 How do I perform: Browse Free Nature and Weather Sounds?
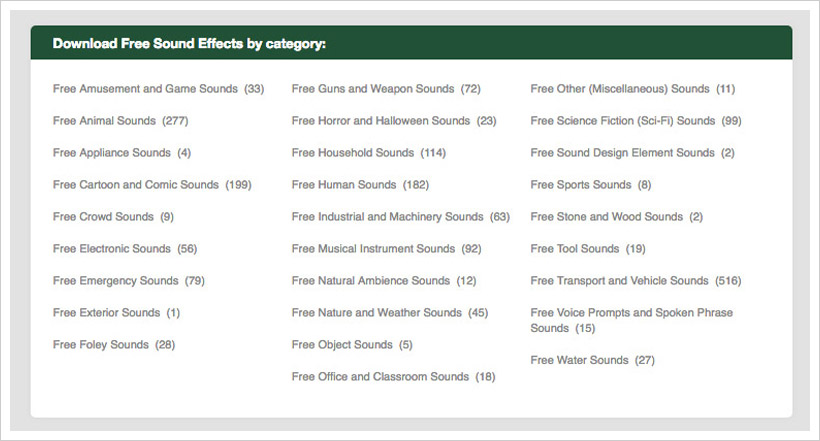pos(377,312)
